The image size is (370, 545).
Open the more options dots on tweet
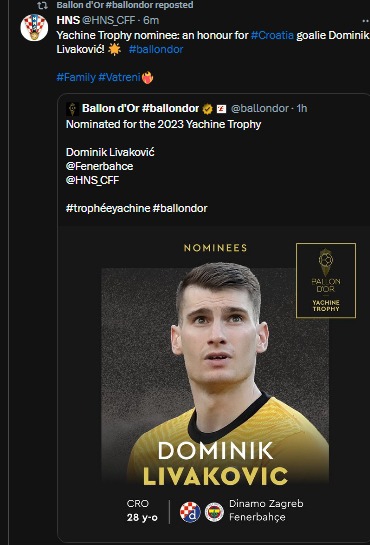point(365,21)
